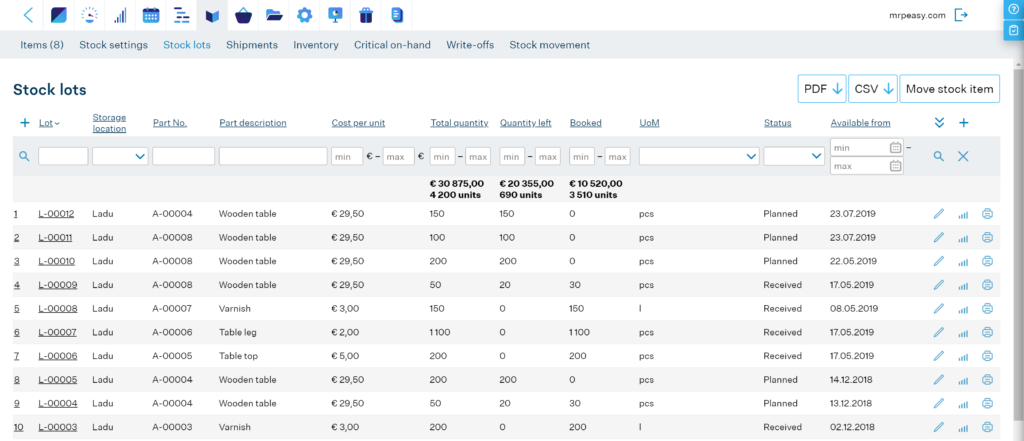
Task: Click the logout arrow icon next to mrpeasy.com
Action: click(961, 15)
